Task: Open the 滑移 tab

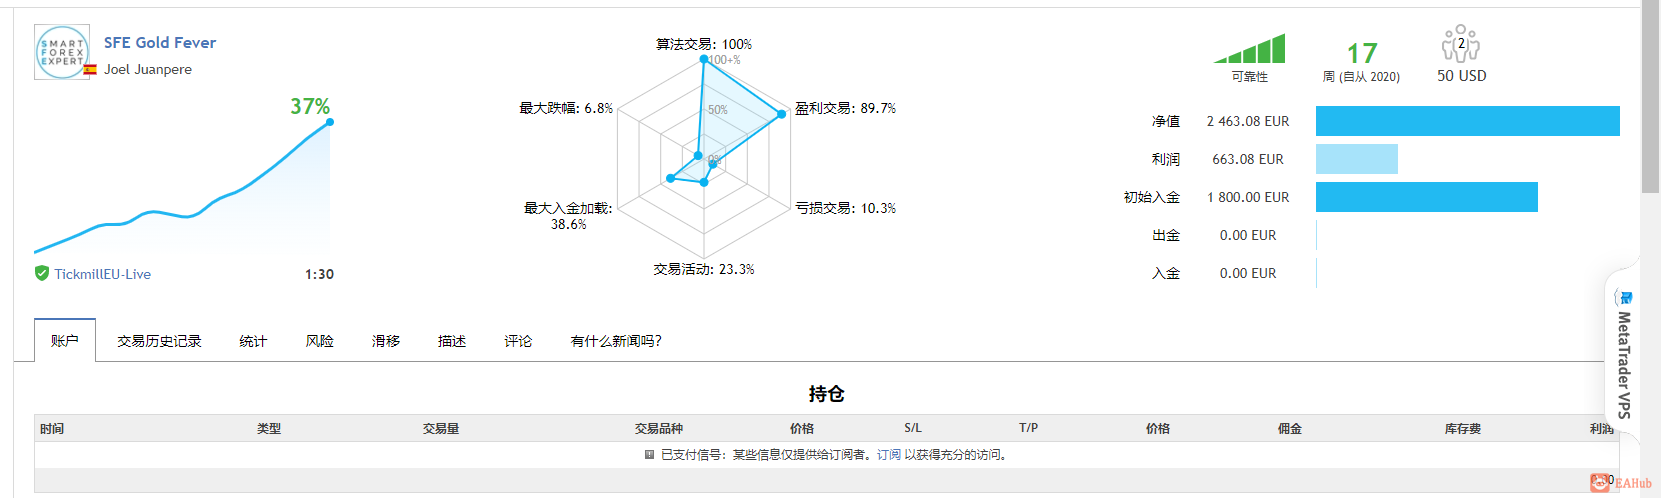Action: point(385,341)
